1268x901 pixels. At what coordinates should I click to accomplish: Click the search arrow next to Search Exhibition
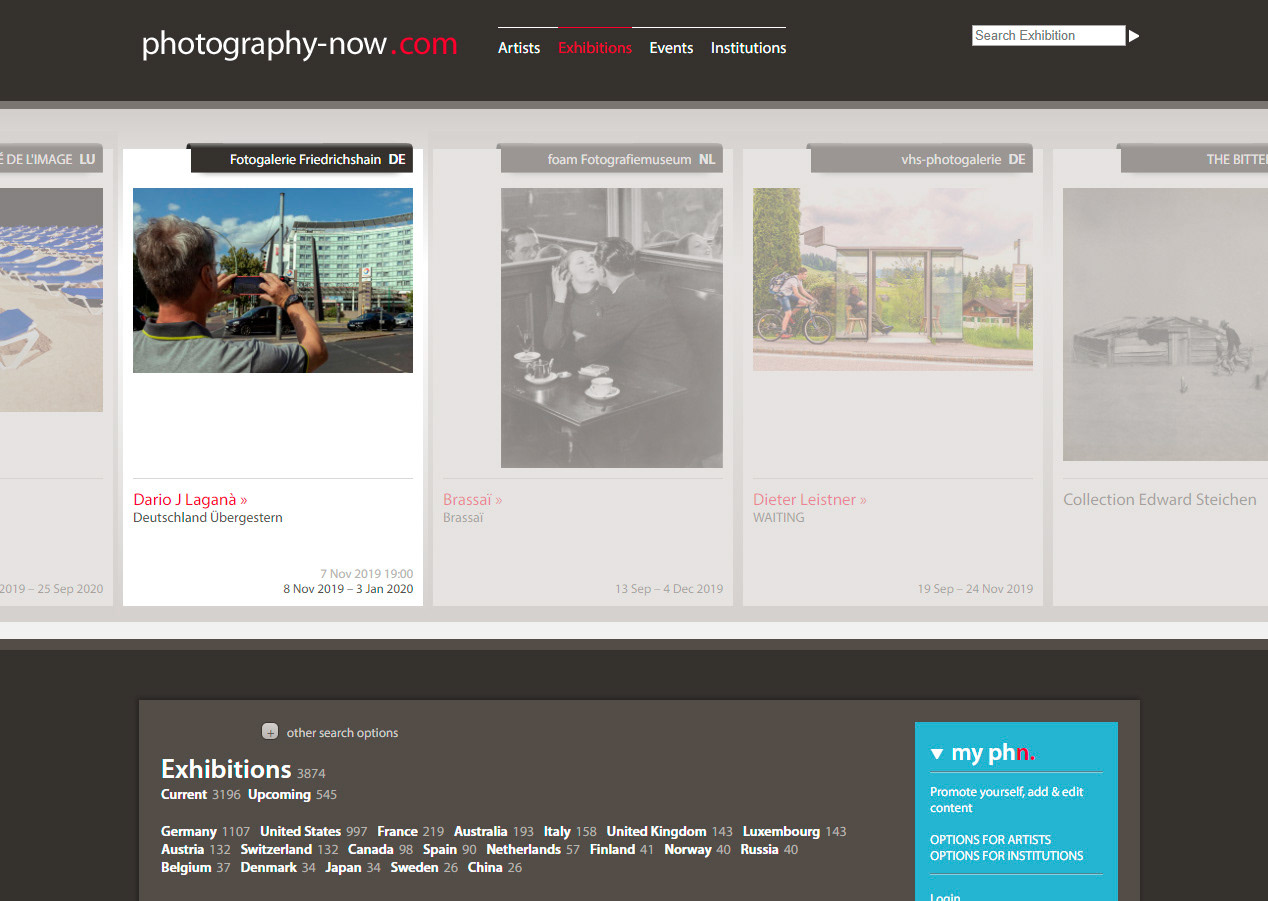point(1134,36)
